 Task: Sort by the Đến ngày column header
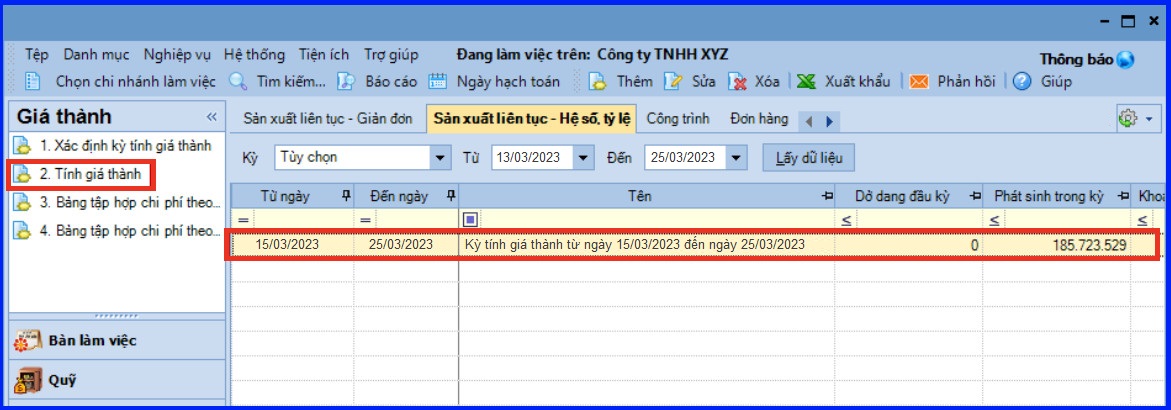click(400, 196)
